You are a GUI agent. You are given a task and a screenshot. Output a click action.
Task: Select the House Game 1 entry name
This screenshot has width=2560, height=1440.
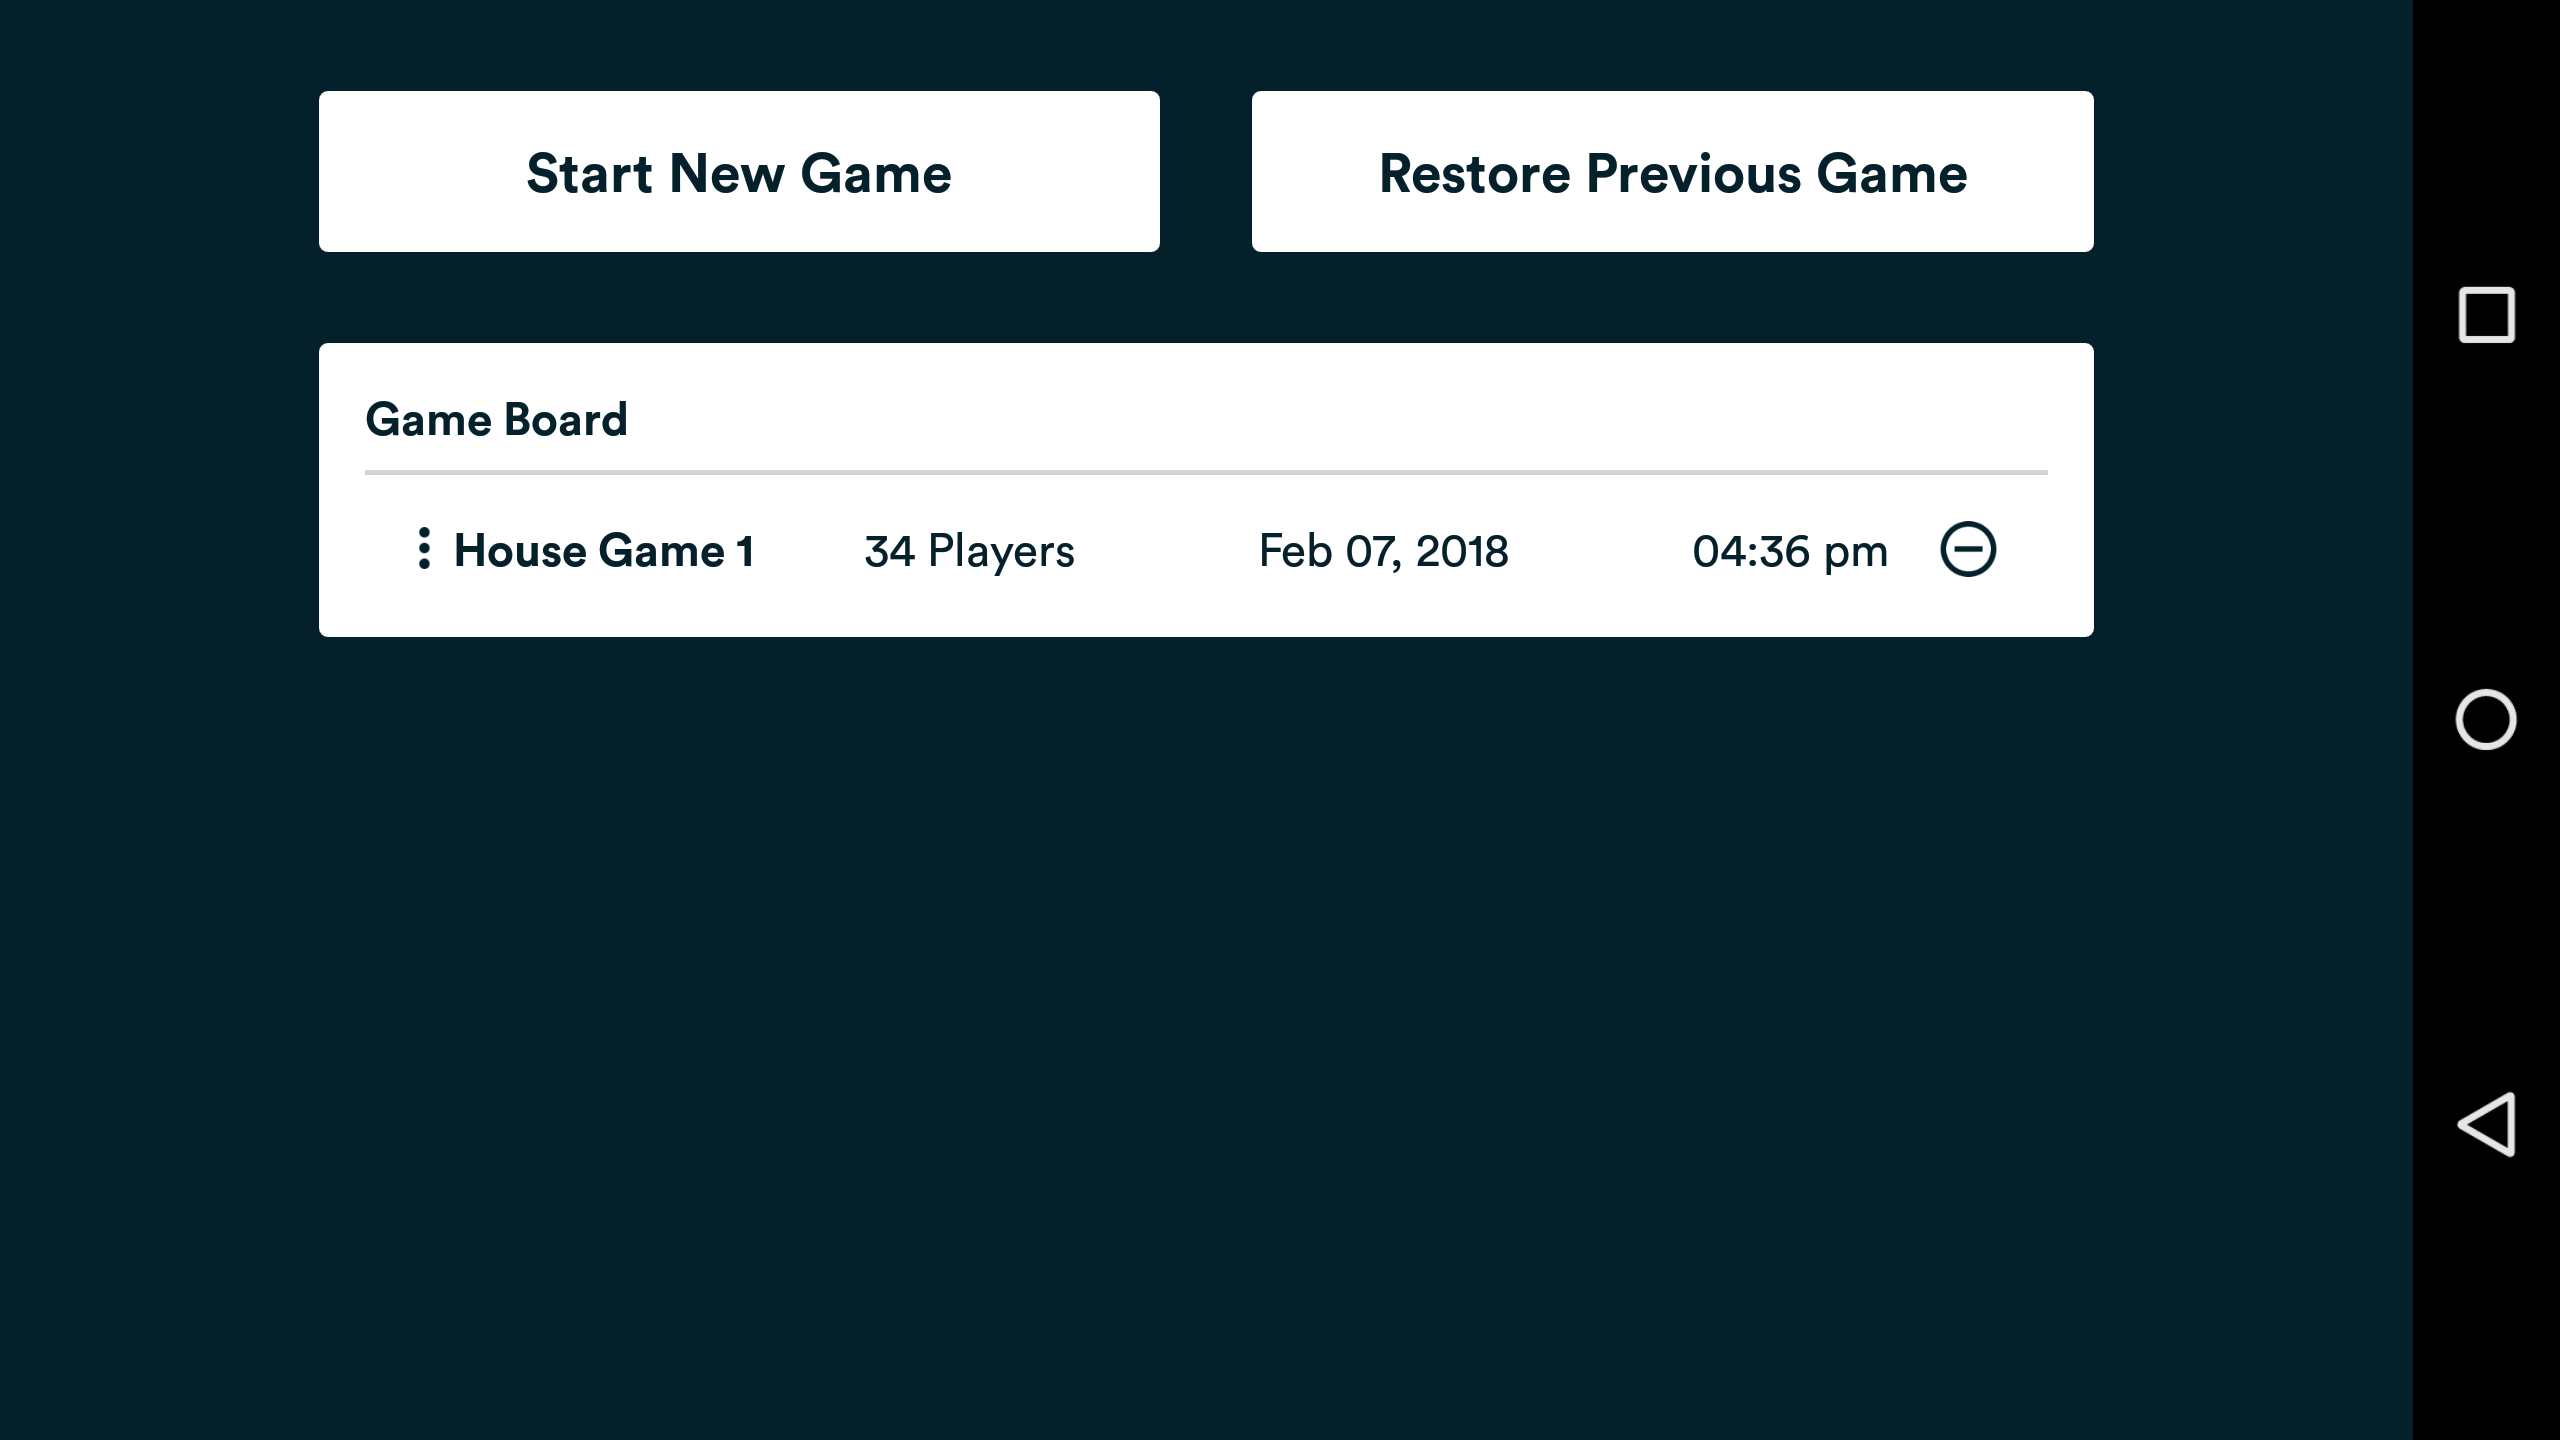pos(603,551)
